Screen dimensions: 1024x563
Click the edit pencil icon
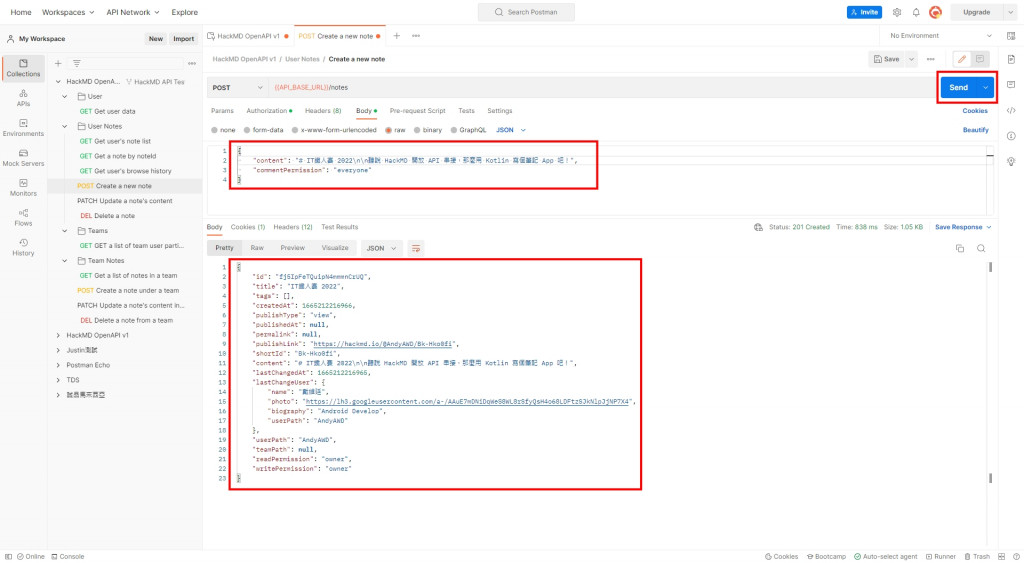[x=961, y=59]
